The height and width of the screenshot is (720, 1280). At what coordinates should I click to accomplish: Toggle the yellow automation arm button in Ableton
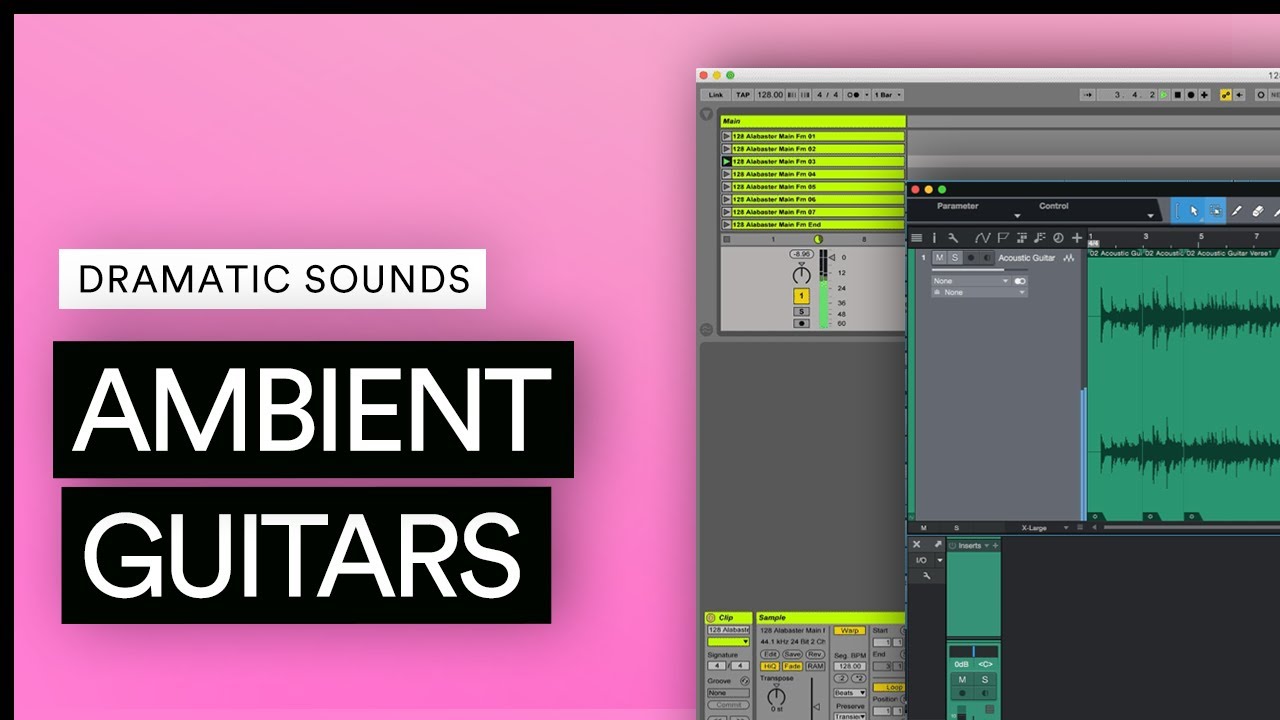pos(1226,95)
